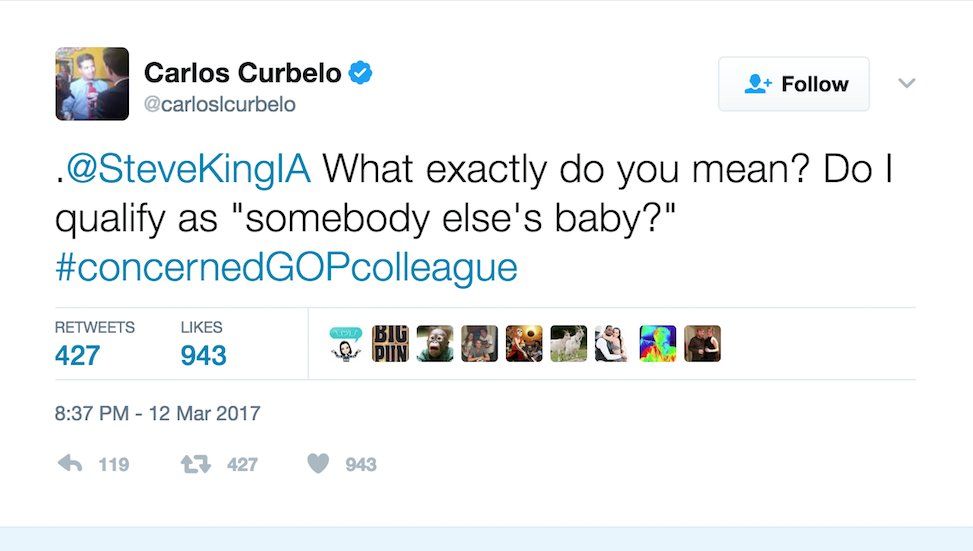Open the white goats liker avatar
Viewport: 973px width, 551px height.
[x=568, y=343]
